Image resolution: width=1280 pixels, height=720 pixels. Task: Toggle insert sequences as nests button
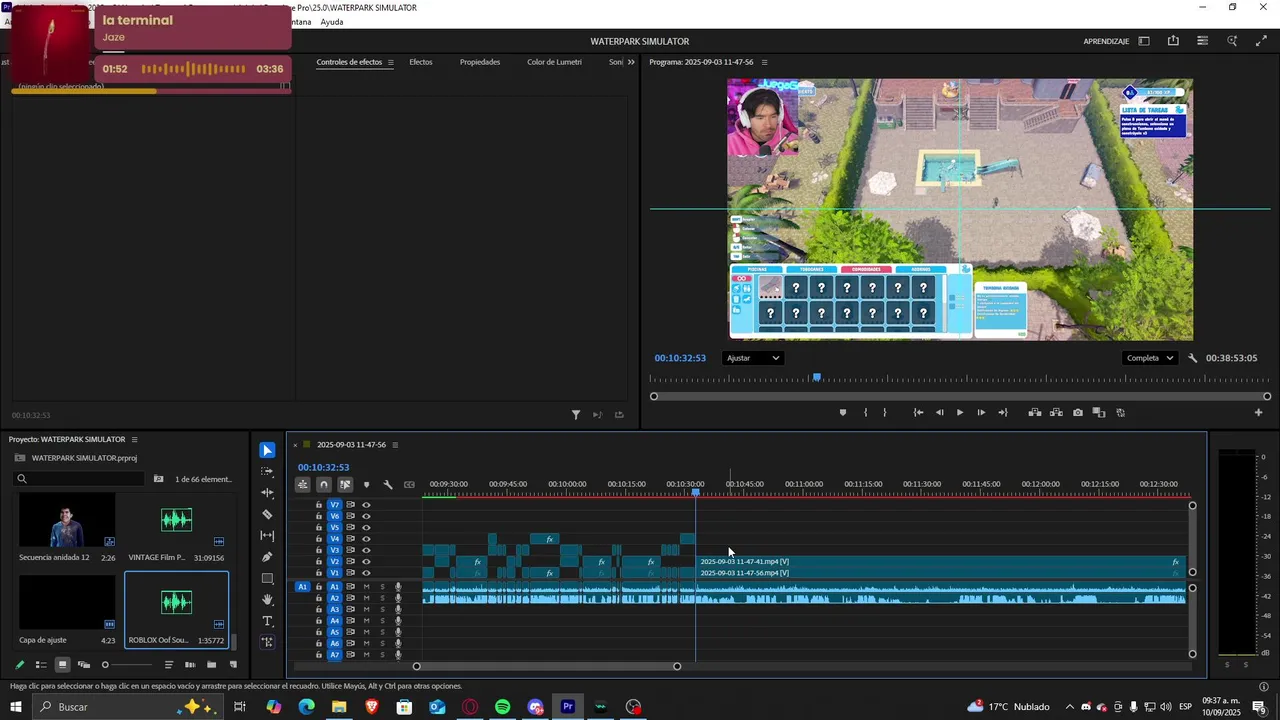(x=302, y=485)
